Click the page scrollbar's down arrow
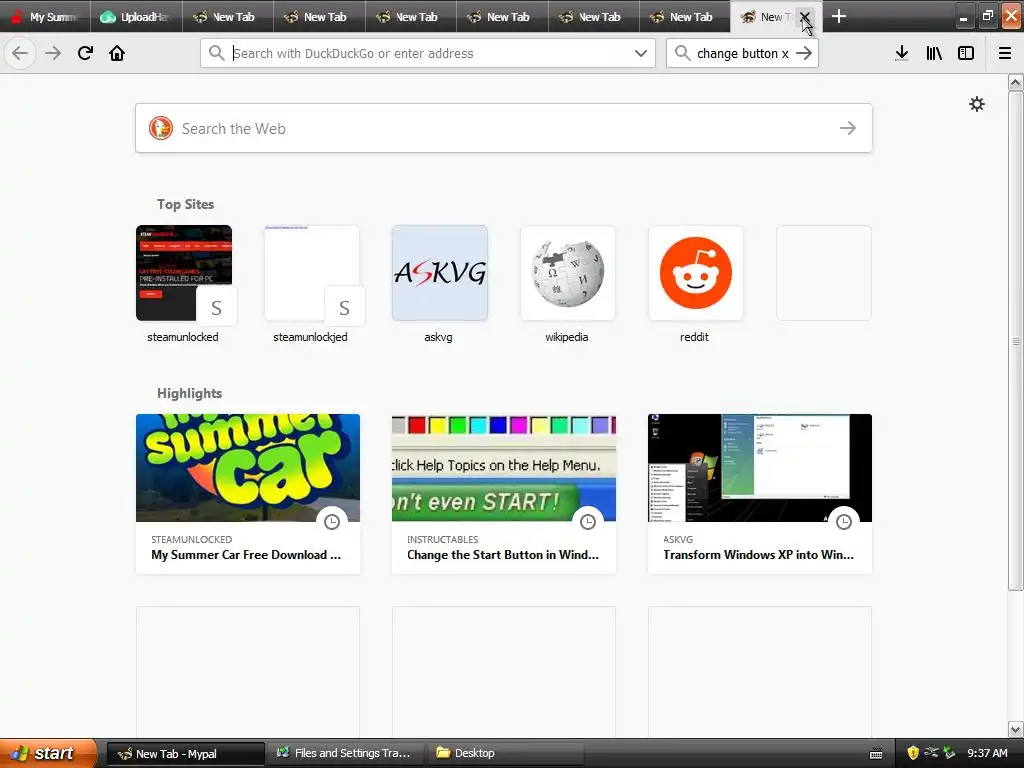Viewport: 1024px width, 768px height. click(1015, 729)
